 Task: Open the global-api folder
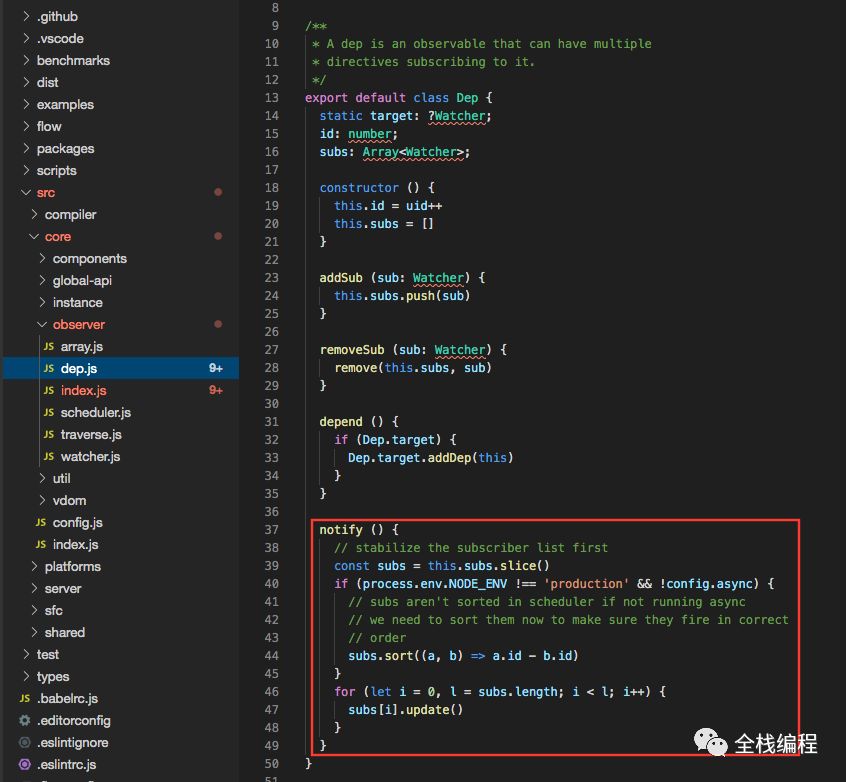(82, 281)
